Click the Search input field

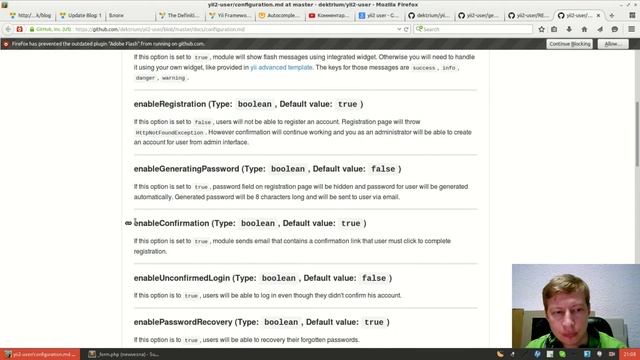(473, 29)
